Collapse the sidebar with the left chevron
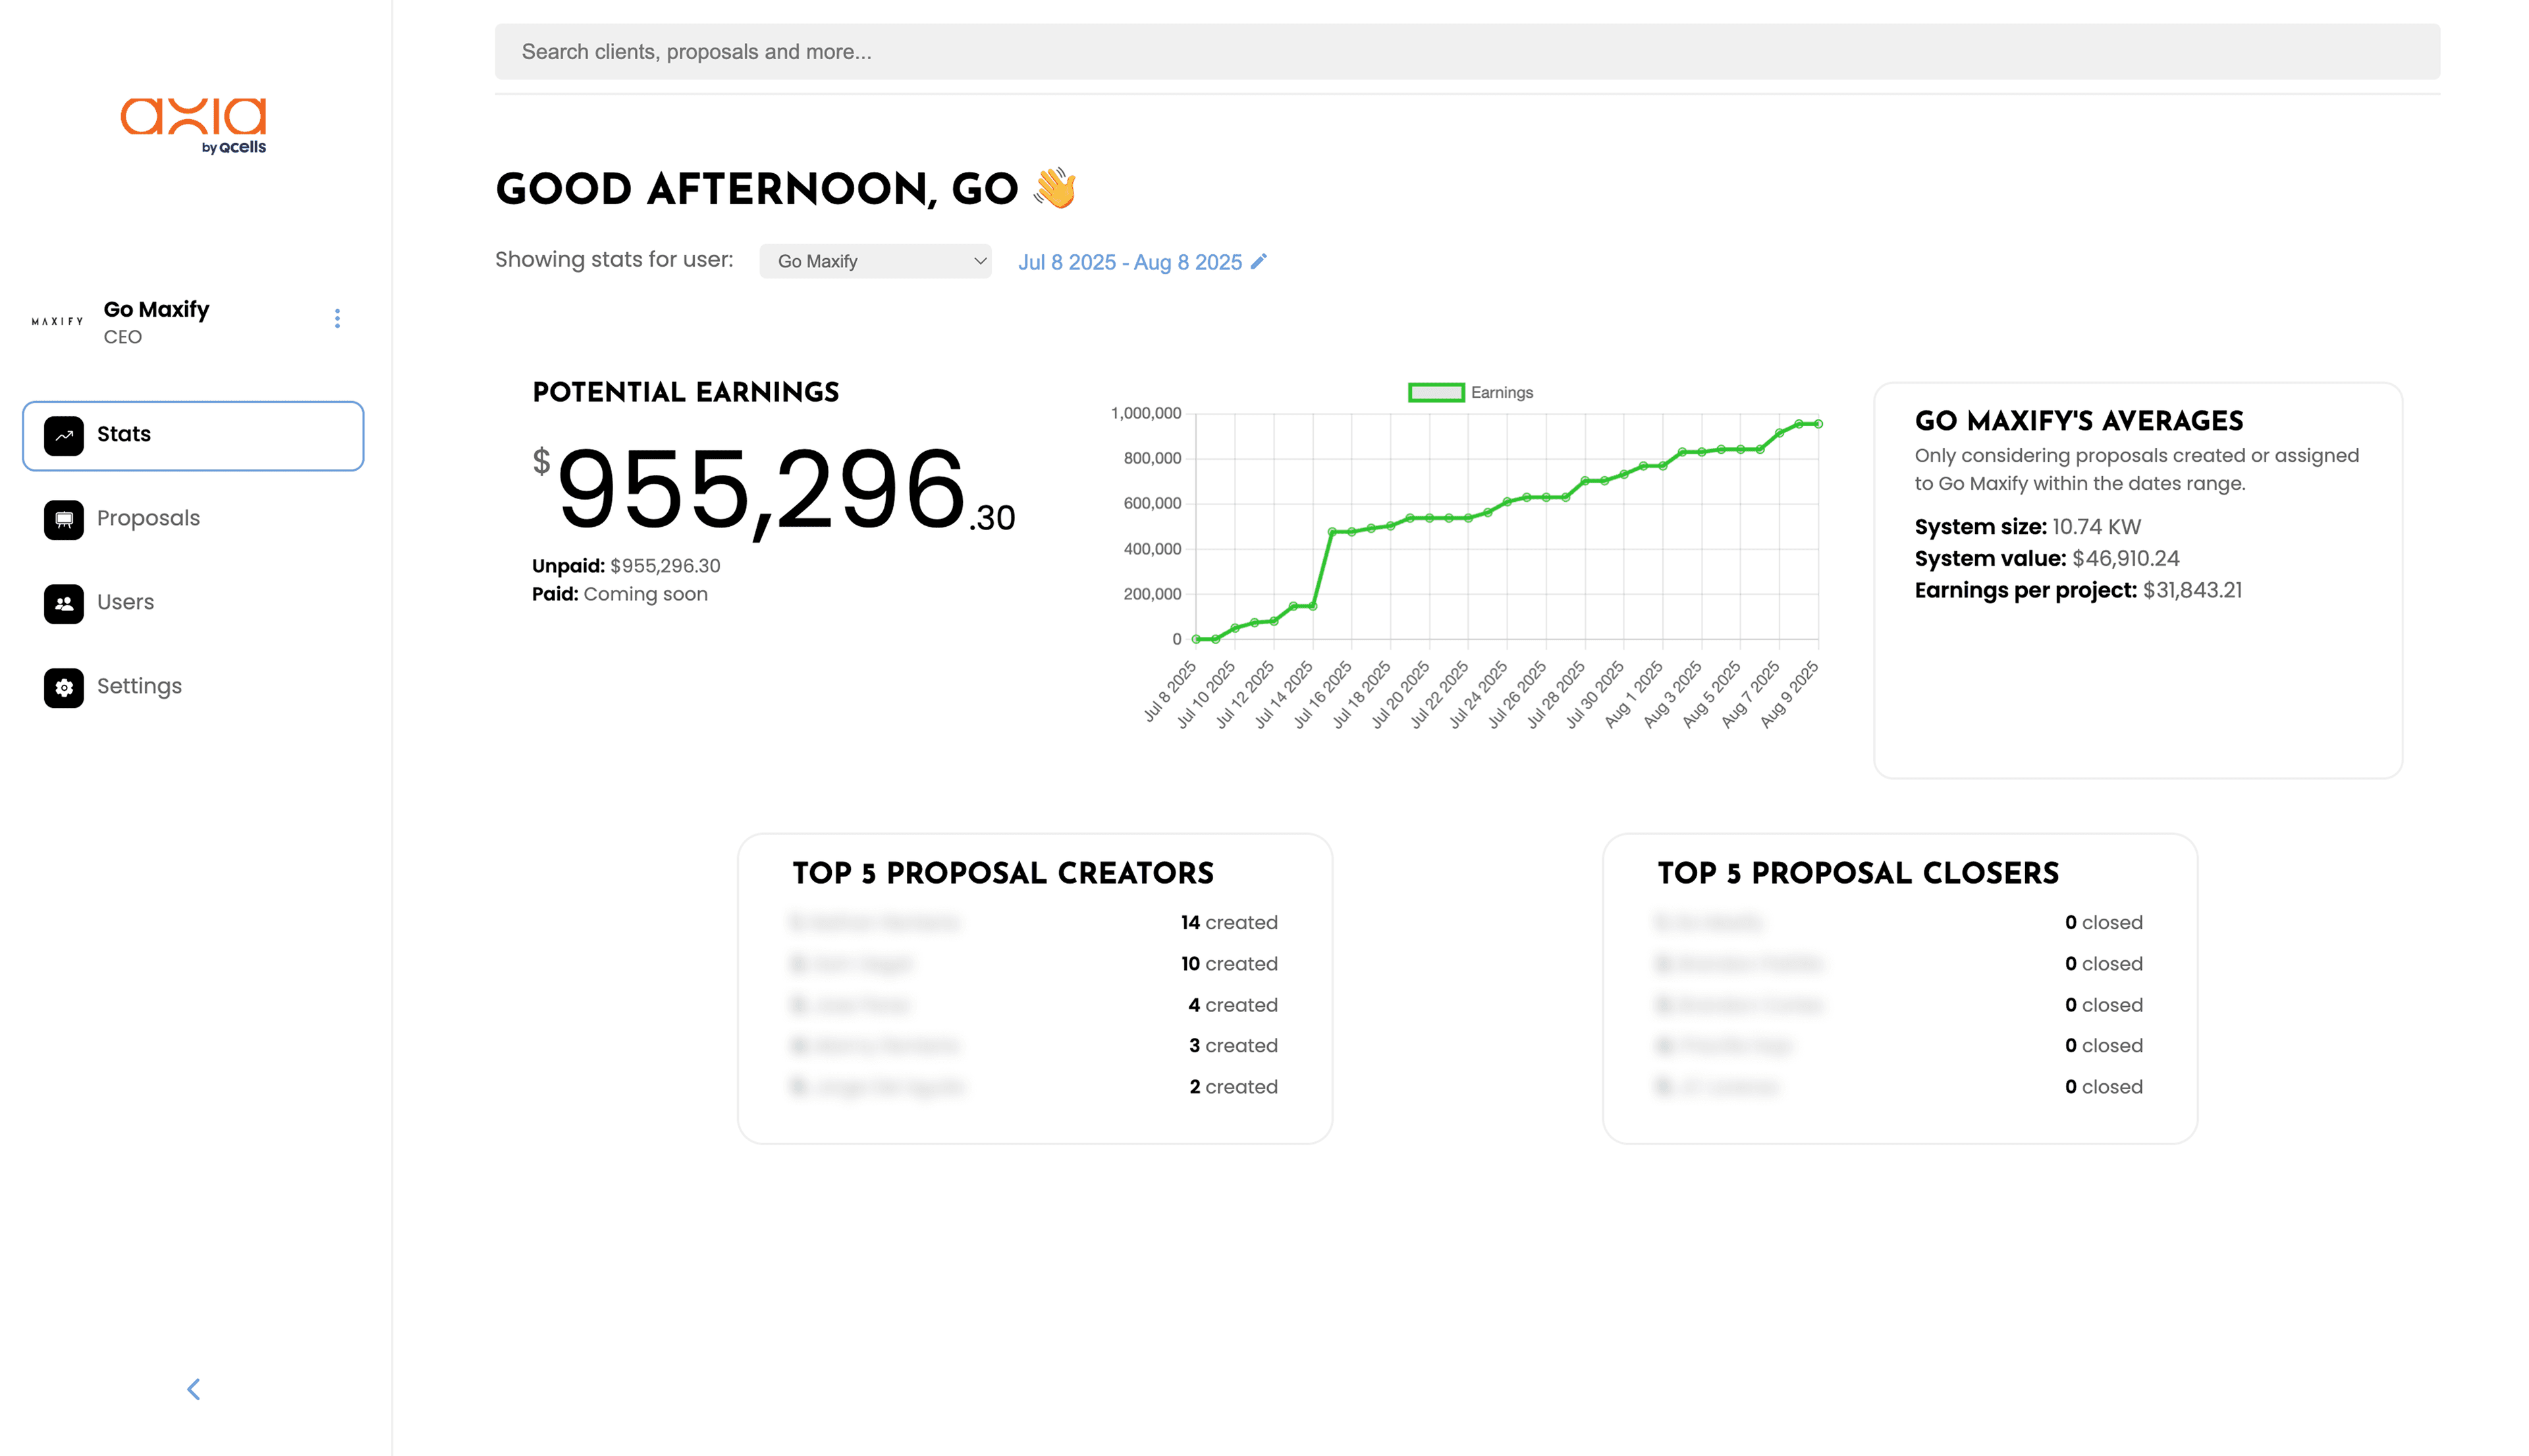This screenshot has height=1456, width=2529. [194, 1389]
